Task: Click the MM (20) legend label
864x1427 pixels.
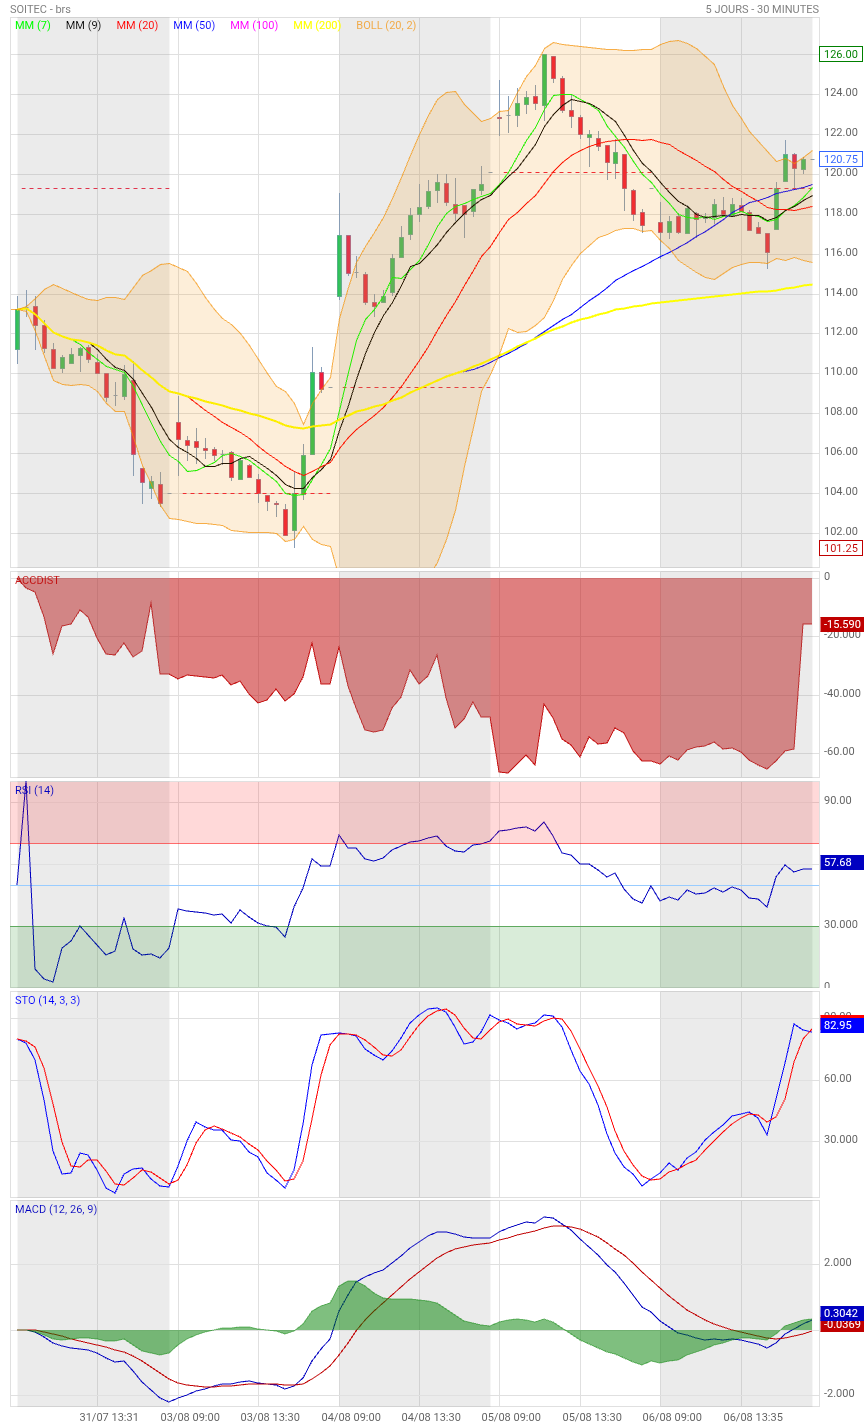Action: (137, 25)
